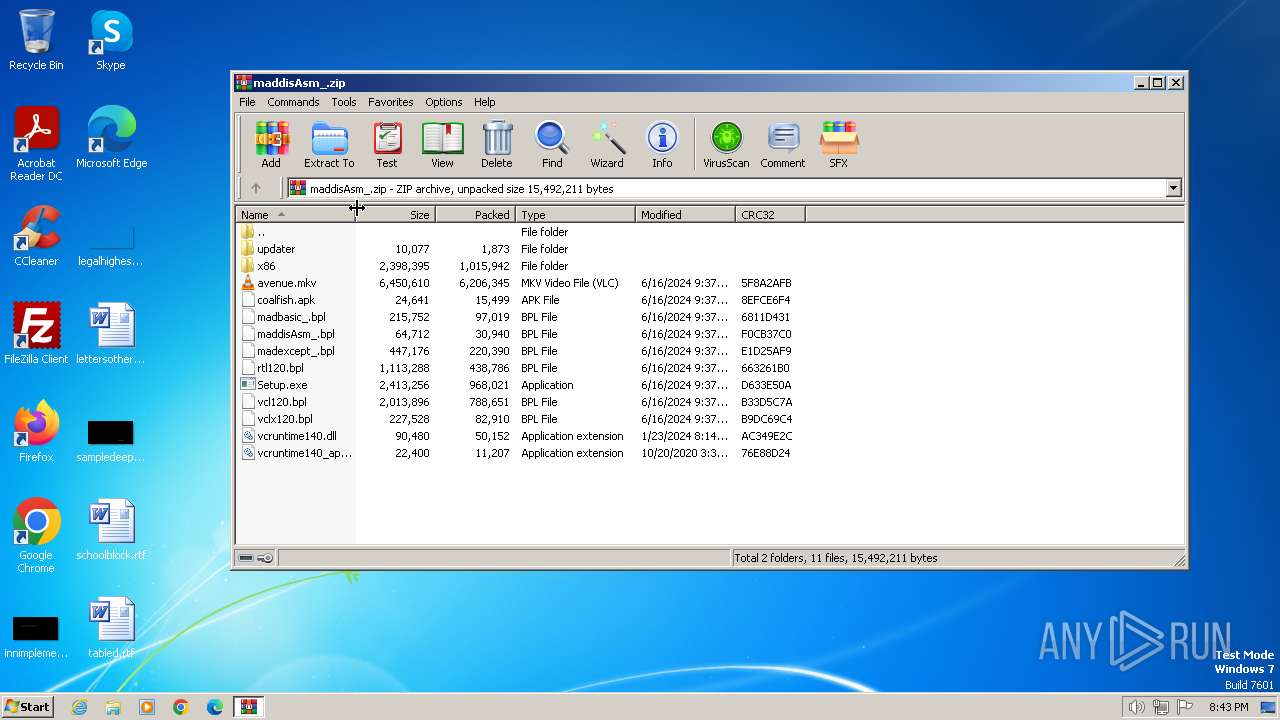Launch the Wizard tool
Image resolution: width=1280 pixels, height=720 pixels.
[607, 144]
